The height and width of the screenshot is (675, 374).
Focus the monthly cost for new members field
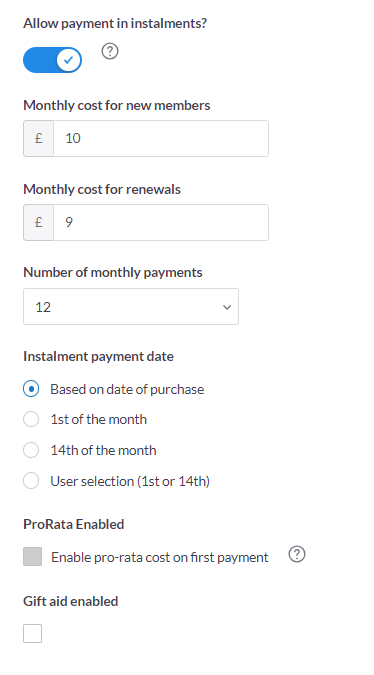[161, 138]
